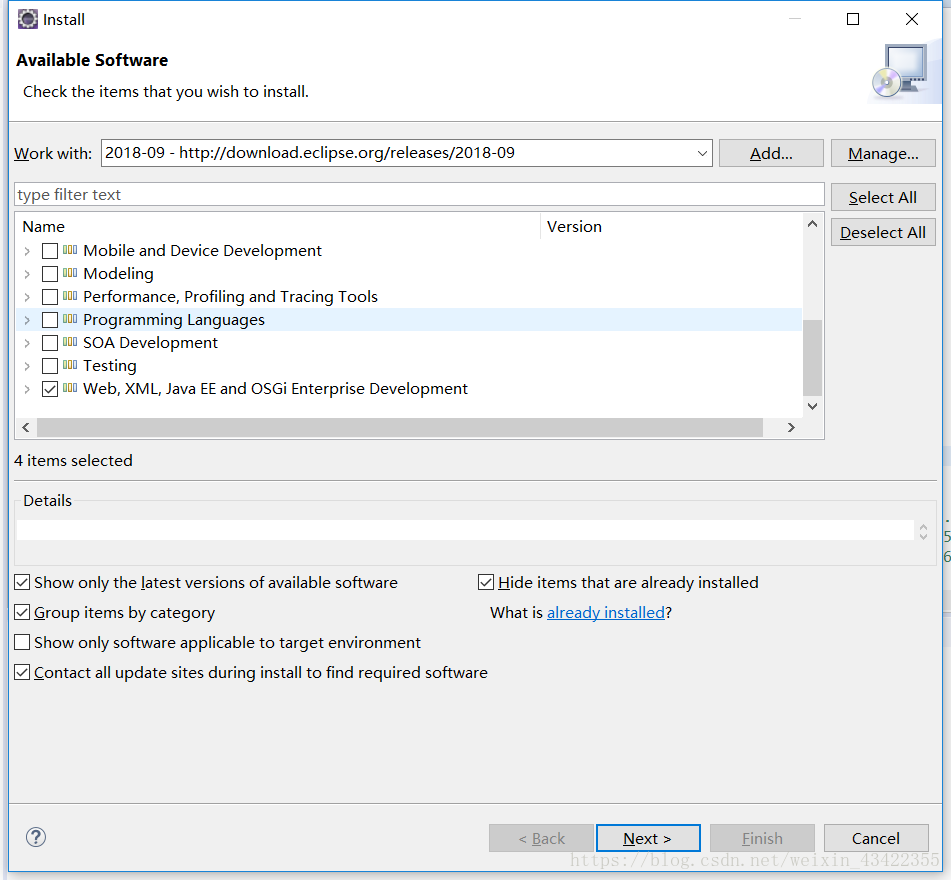
Task: Uncheck Web, XML, Java EE and OSGi checkbox
Action: pos(50,389)
